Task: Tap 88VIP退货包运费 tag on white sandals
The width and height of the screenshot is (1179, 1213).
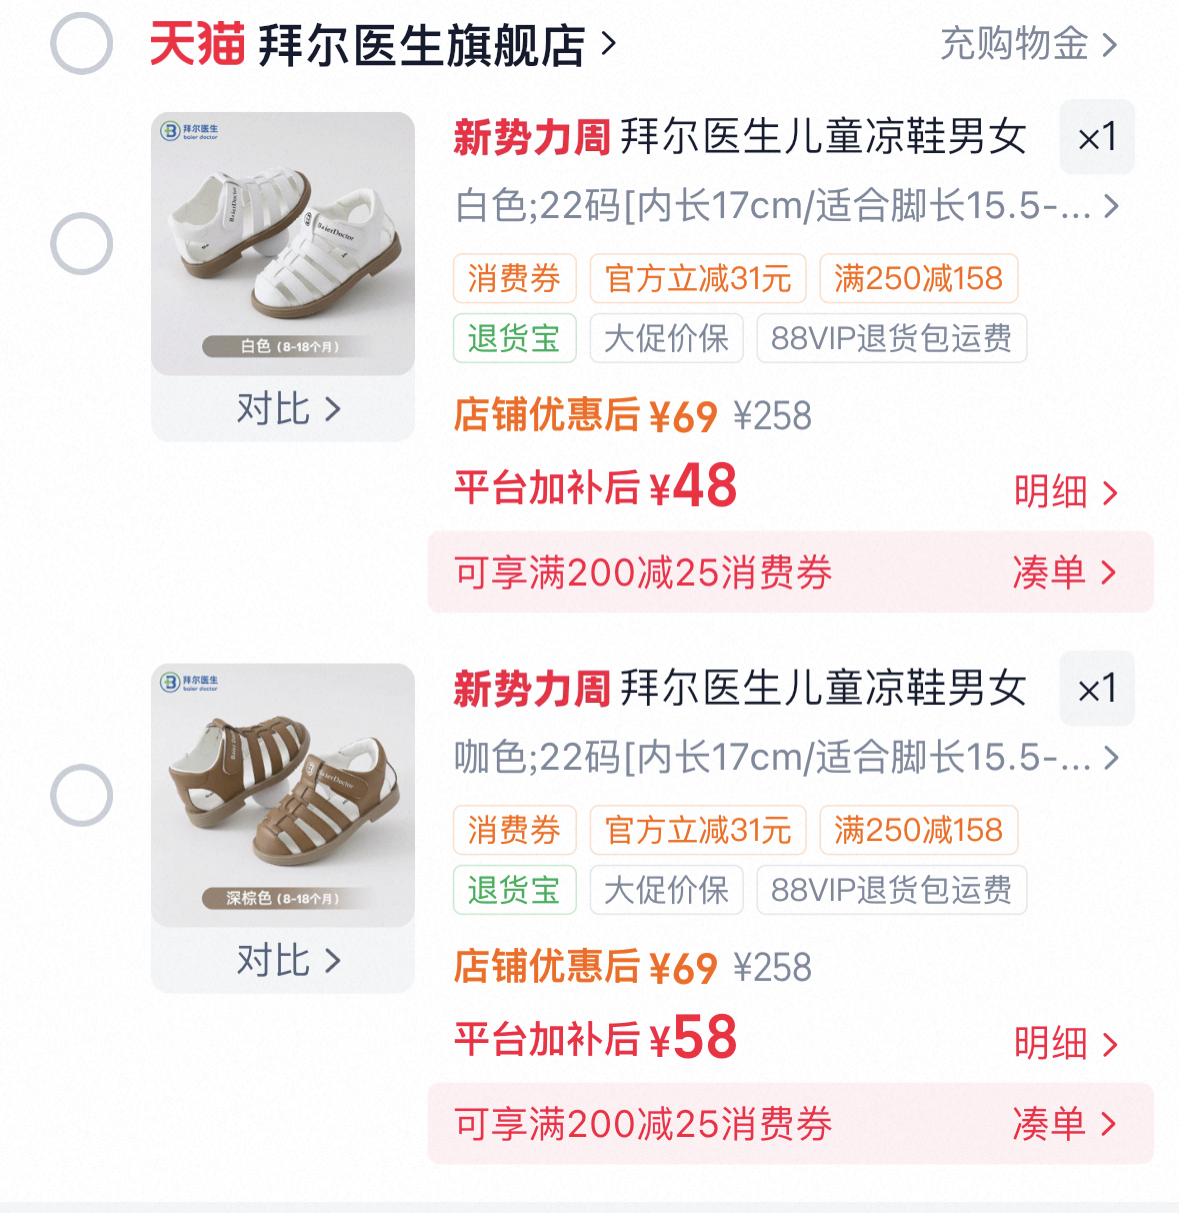Action: (891, 338)
